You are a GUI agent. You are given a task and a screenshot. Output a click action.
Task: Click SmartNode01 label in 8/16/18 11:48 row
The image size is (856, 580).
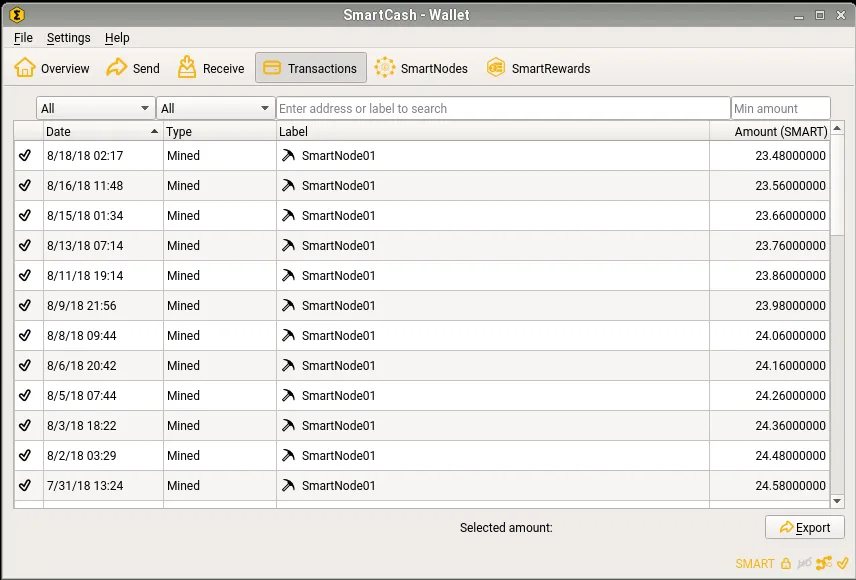[x=338, y=186]
